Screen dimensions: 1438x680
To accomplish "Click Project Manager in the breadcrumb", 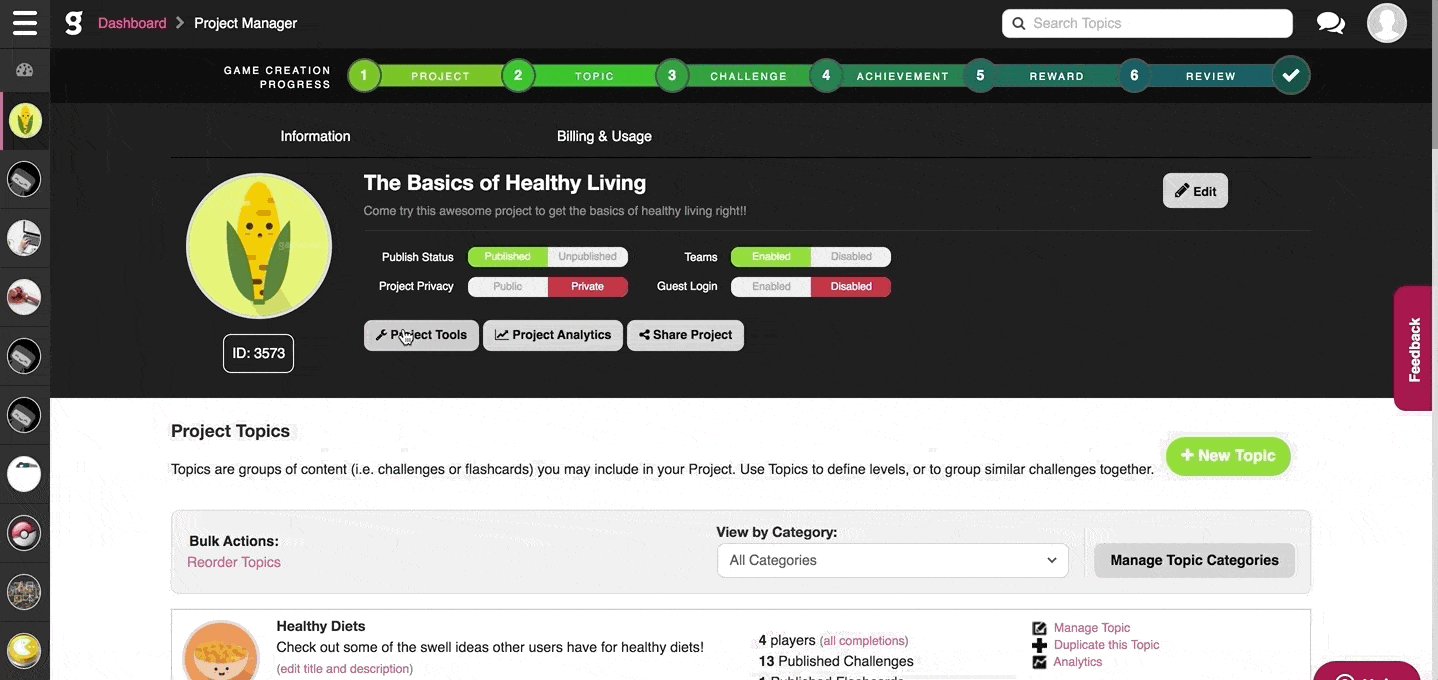I will (x=245, y=23).
